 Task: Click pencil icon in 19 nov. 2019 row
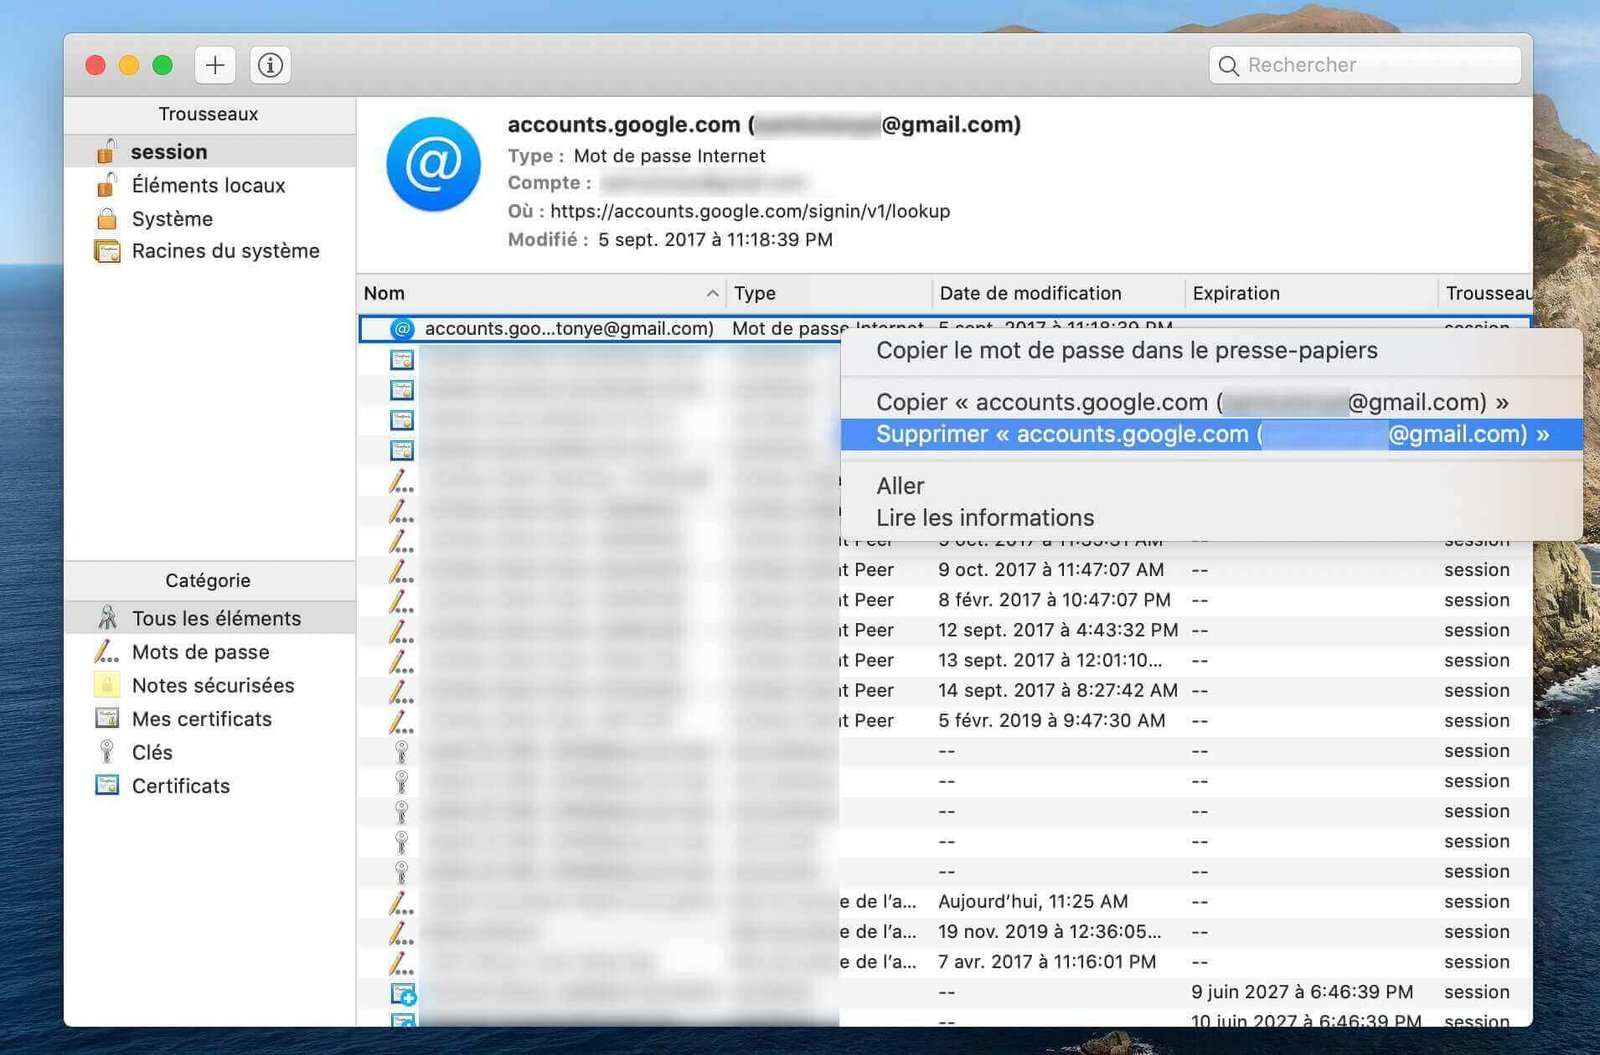[401, 932]
